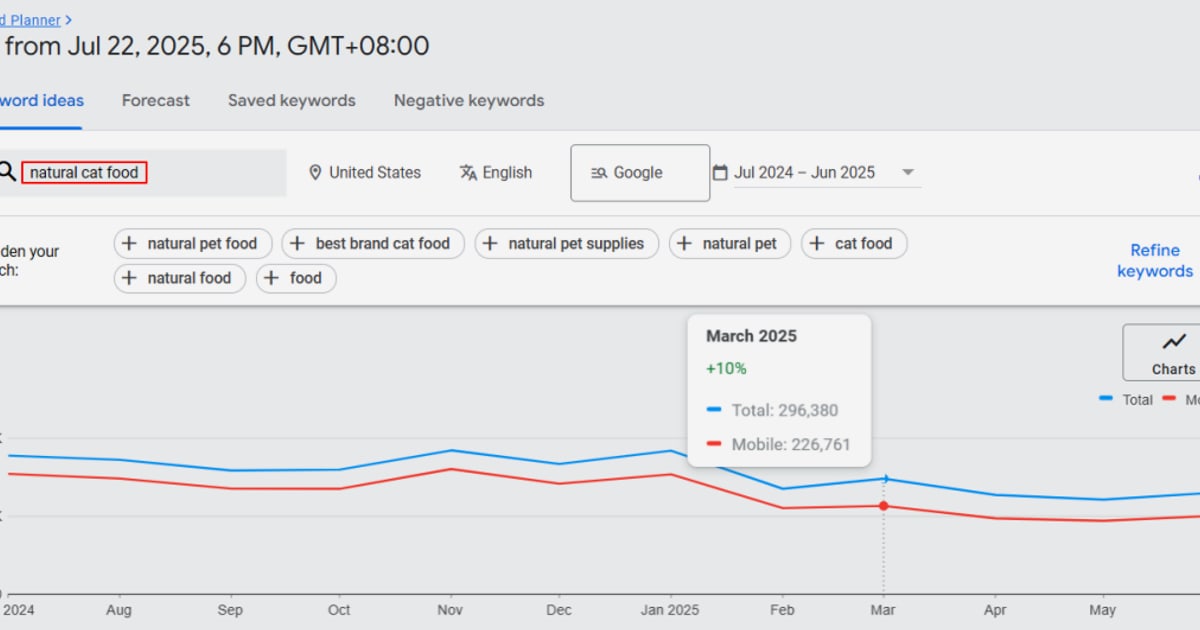Add best brand cat food chip

pyautogui.click(x=373, y=243)
